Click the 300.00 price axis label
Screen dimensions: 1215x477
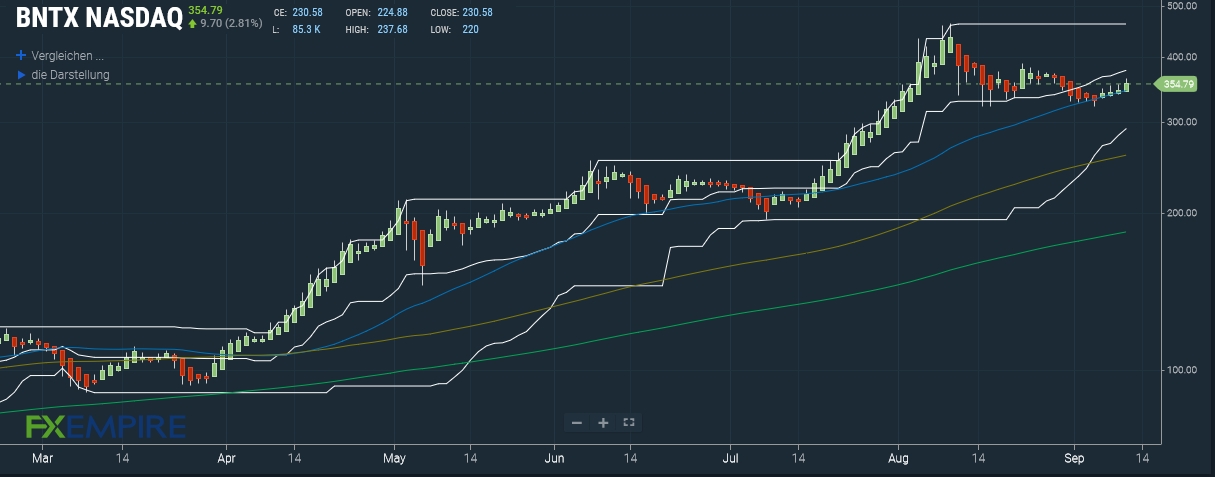[x=1181, y=122]
